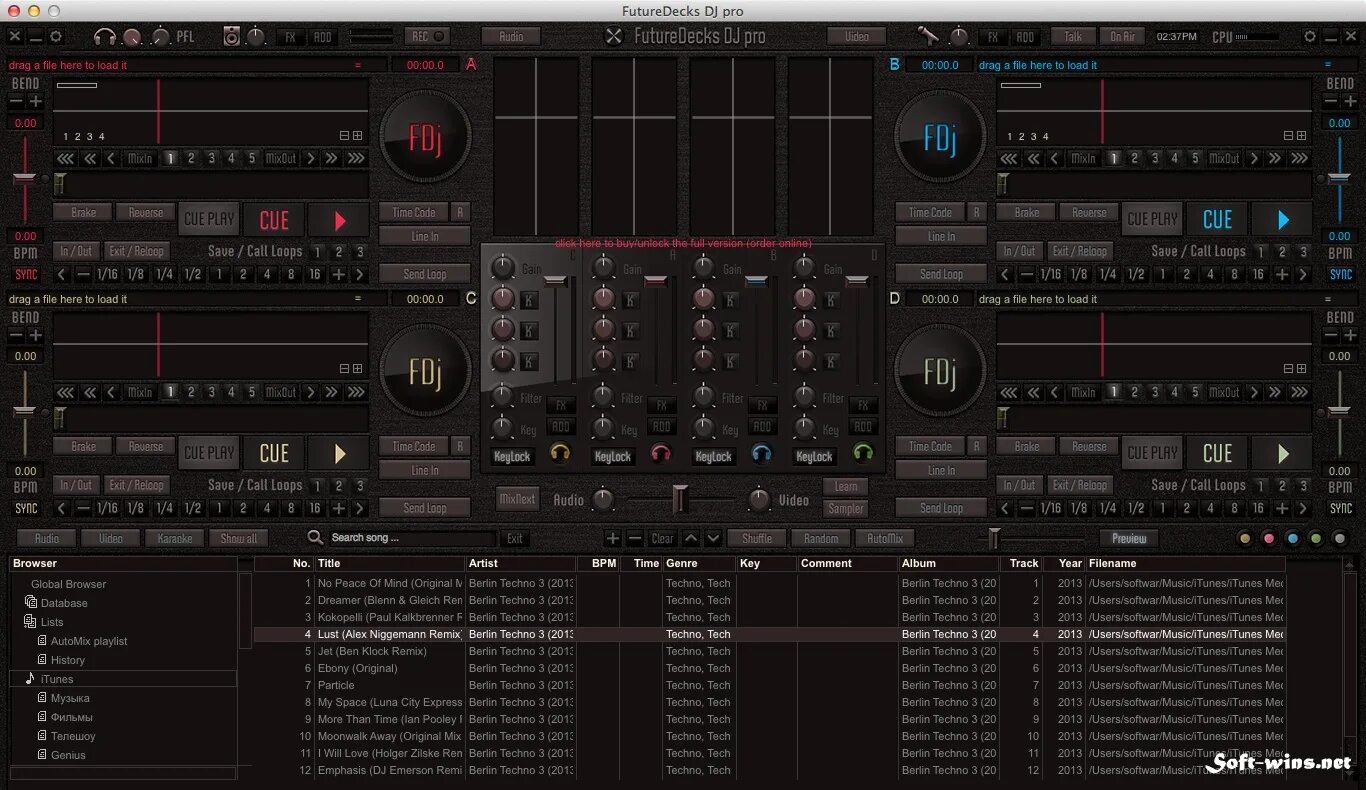Viewport: 1366px width, 790px height.
Task: Switch to Video tab above center panel
Action: tap(857, 36)
